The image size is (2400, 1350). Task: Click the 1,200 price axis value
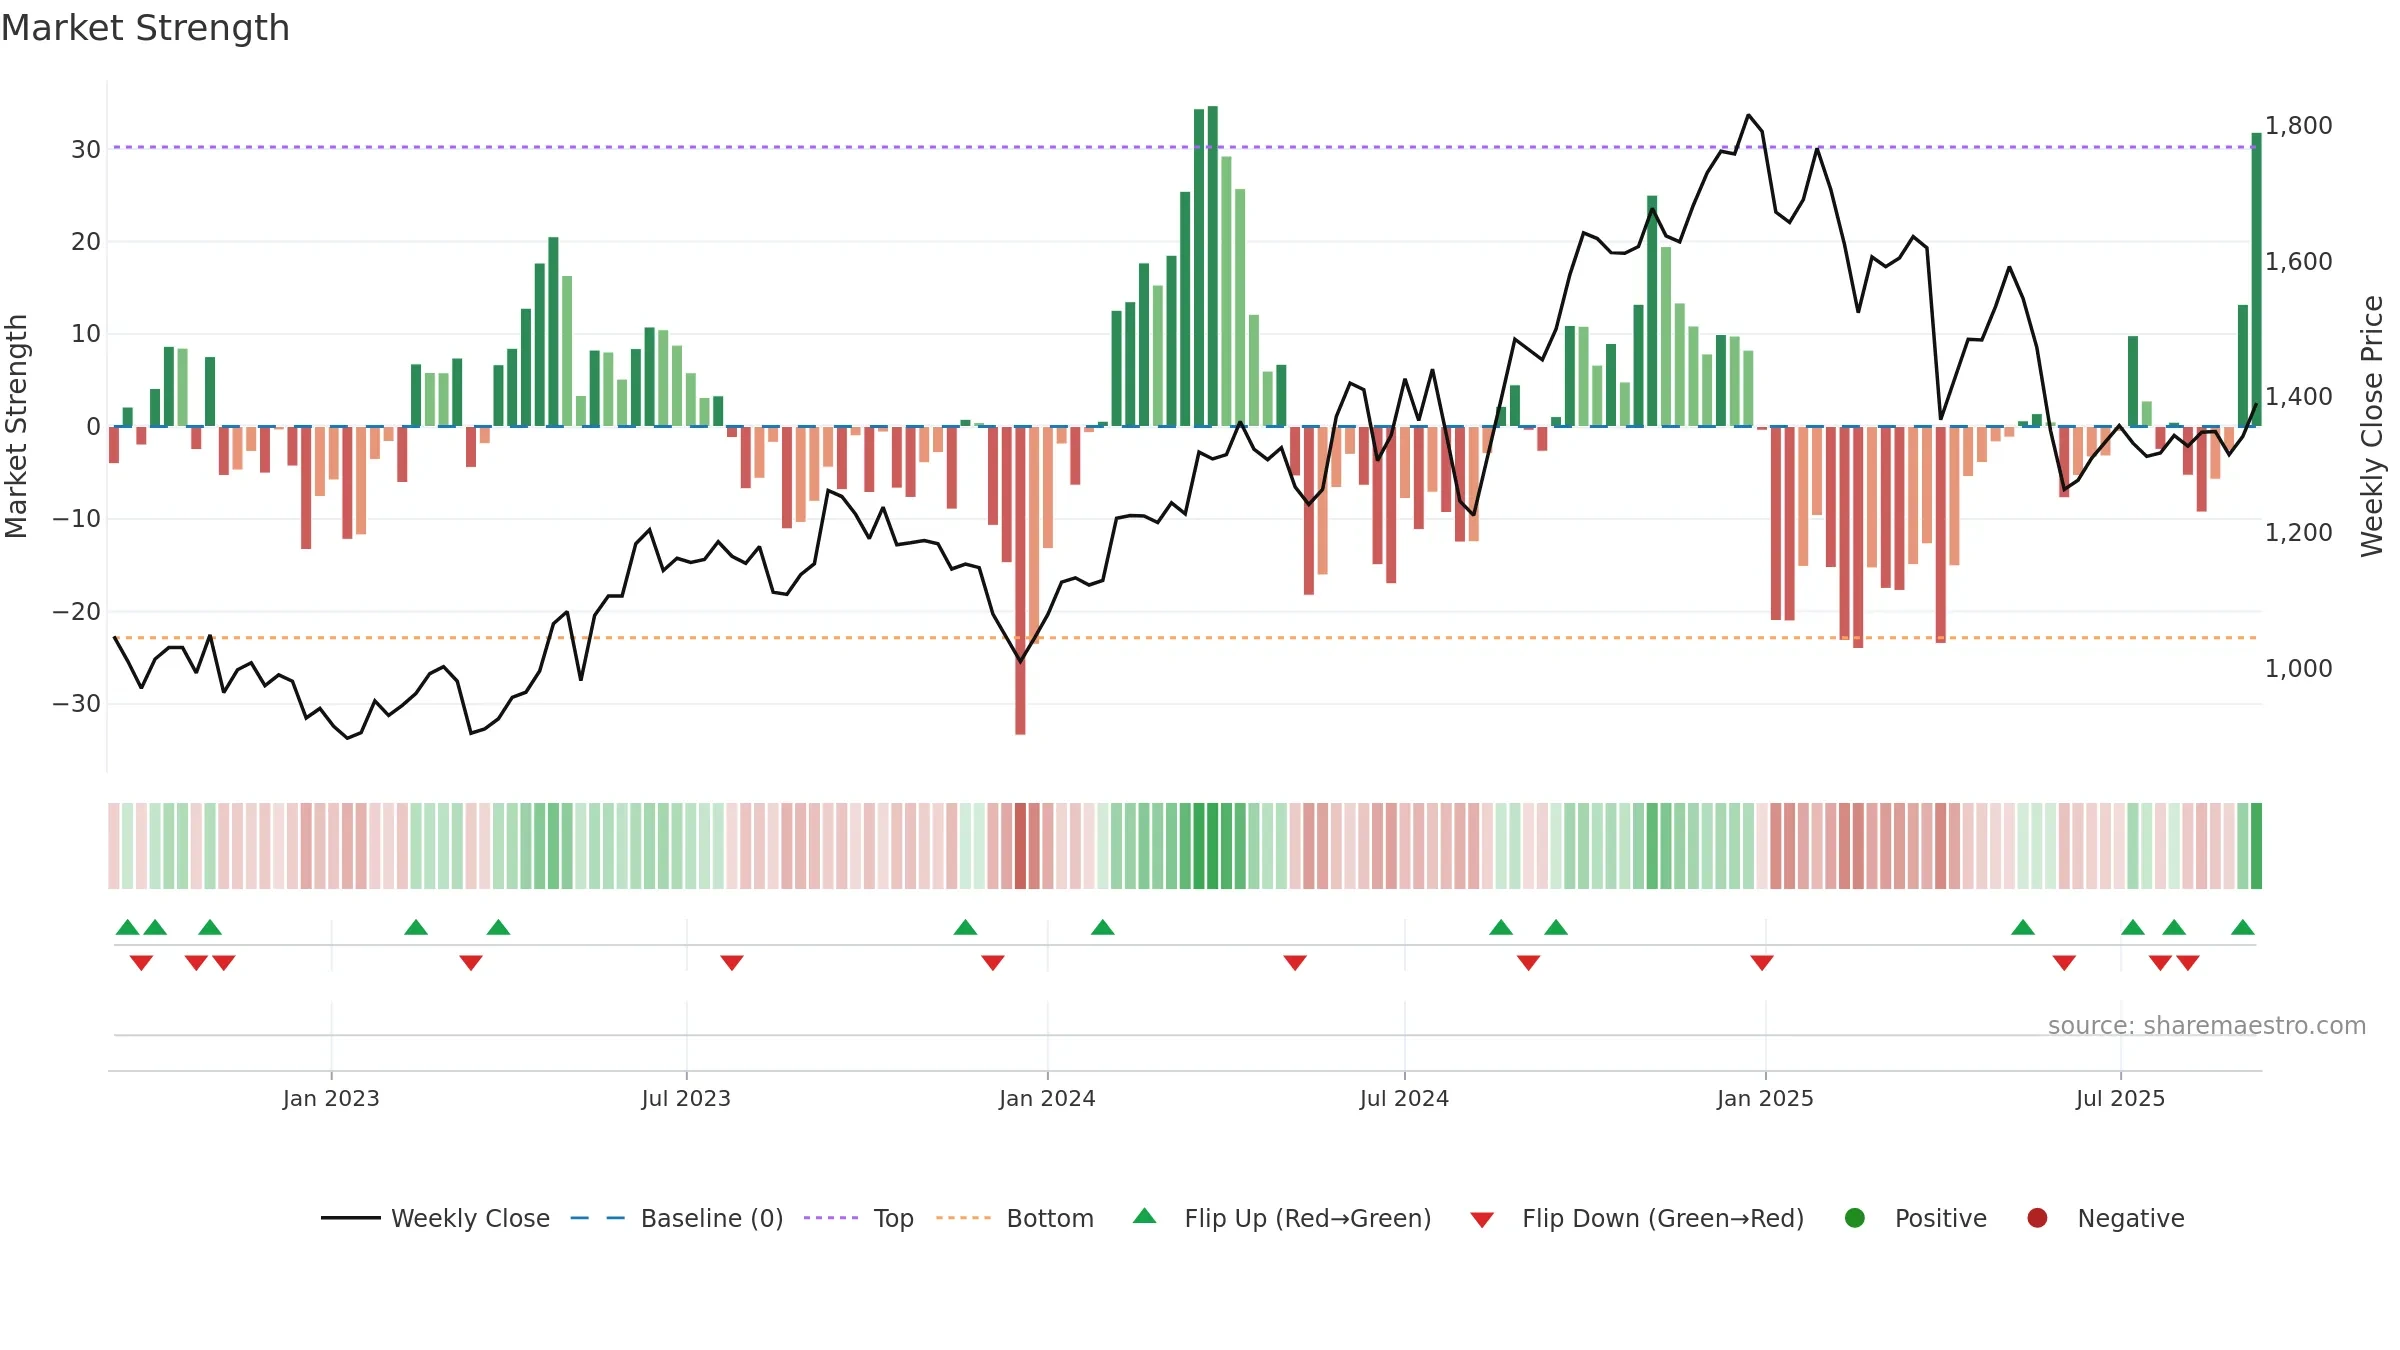(2298, 532)
